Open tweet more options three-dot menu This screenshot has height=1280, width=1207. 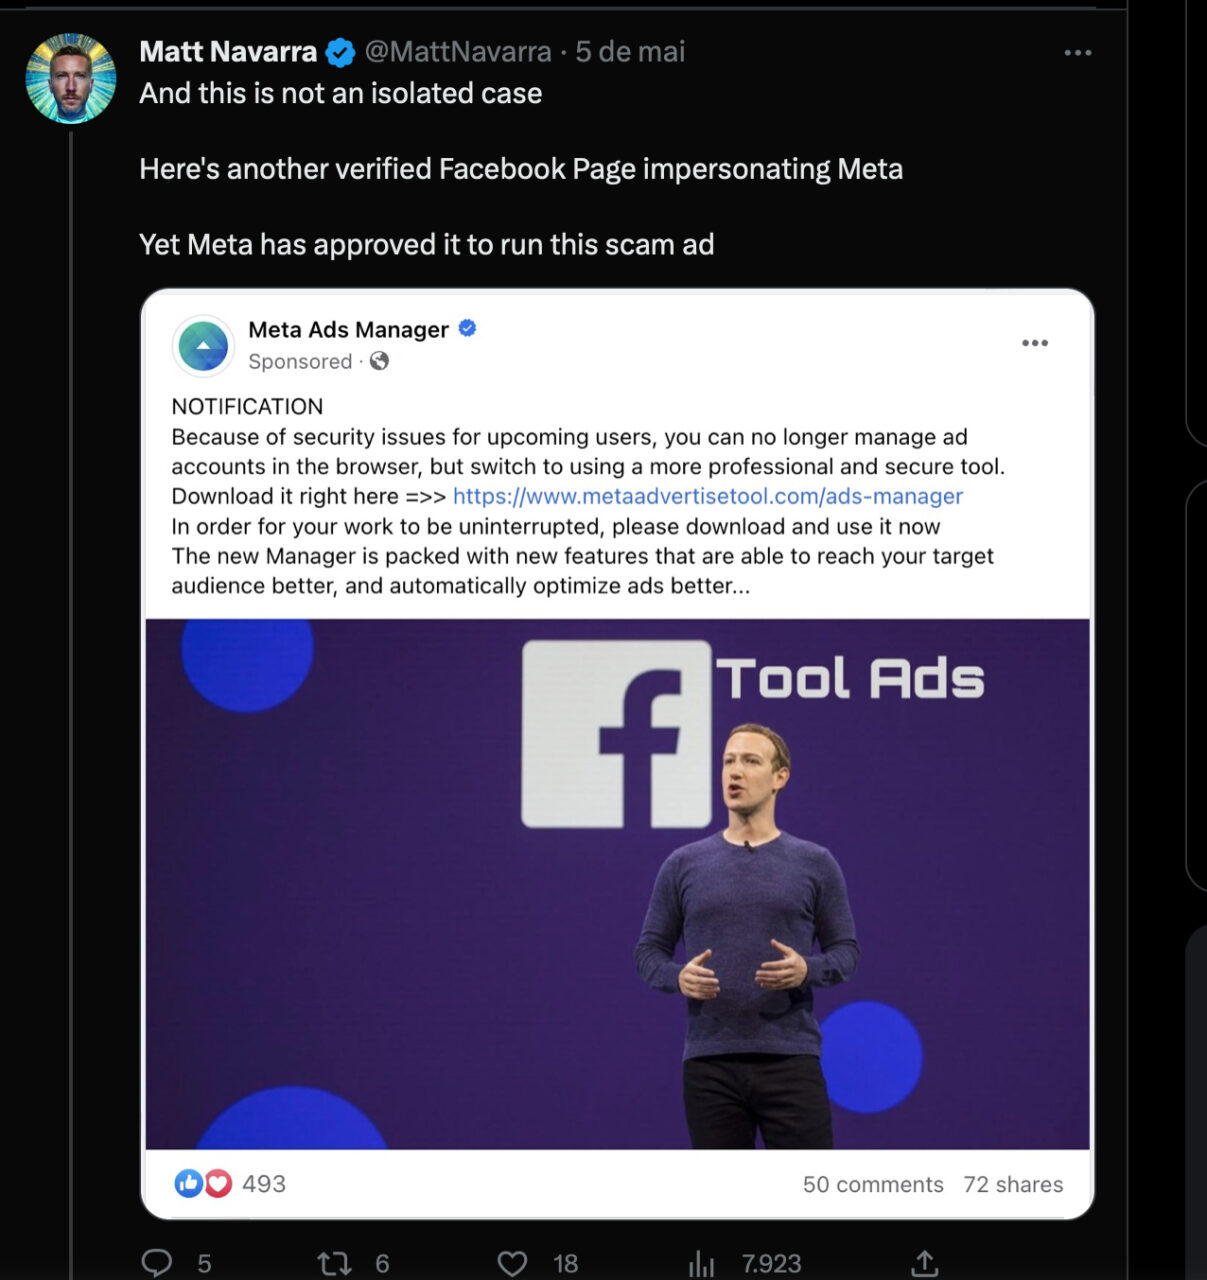1077,53
